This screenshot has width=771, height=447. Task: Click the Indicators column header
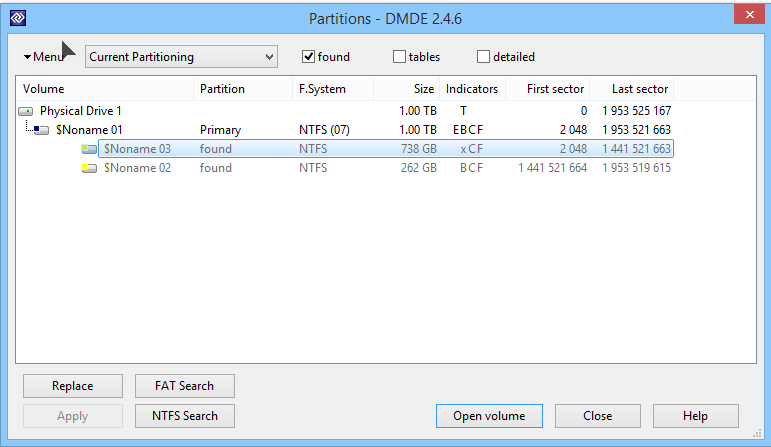coord(472,89)
